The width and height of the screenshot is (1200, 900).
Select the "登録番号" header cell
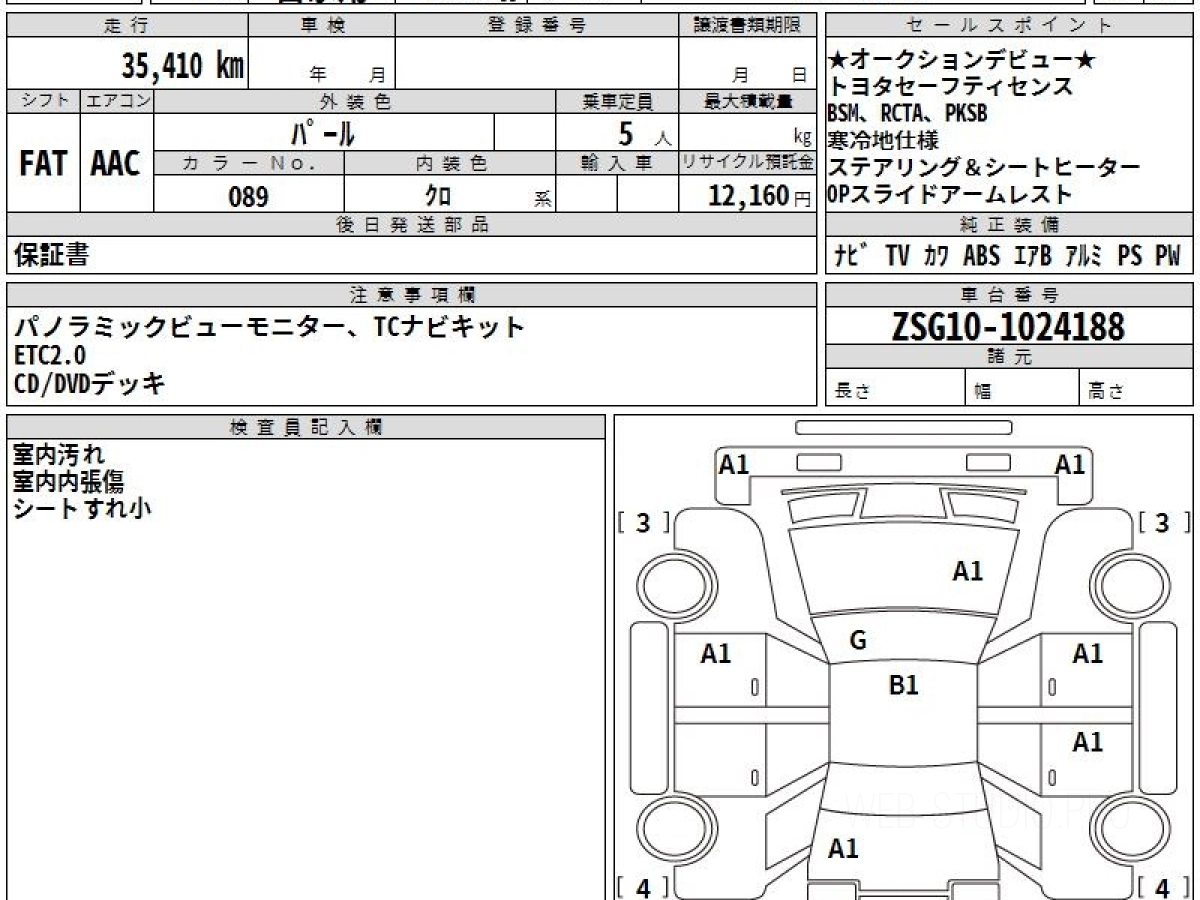click(x=537, y=26)
